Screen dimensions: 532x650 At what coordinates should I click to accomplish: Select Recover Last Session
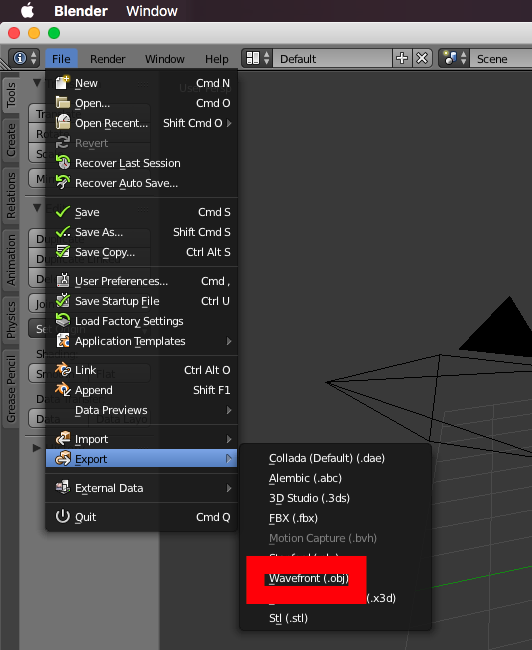pyautogui.click(x=142, y=163)
